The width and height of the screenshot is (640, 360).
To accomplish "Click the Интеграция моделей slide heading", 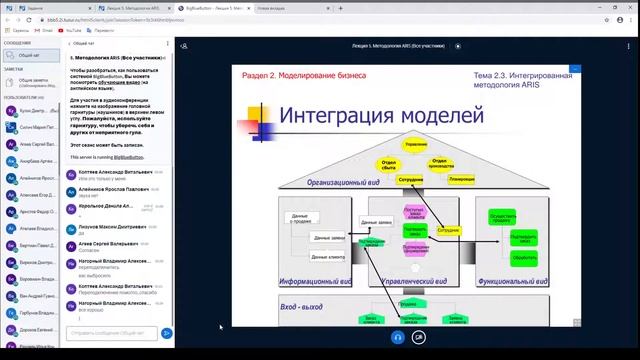I will [x=382, y=115].
